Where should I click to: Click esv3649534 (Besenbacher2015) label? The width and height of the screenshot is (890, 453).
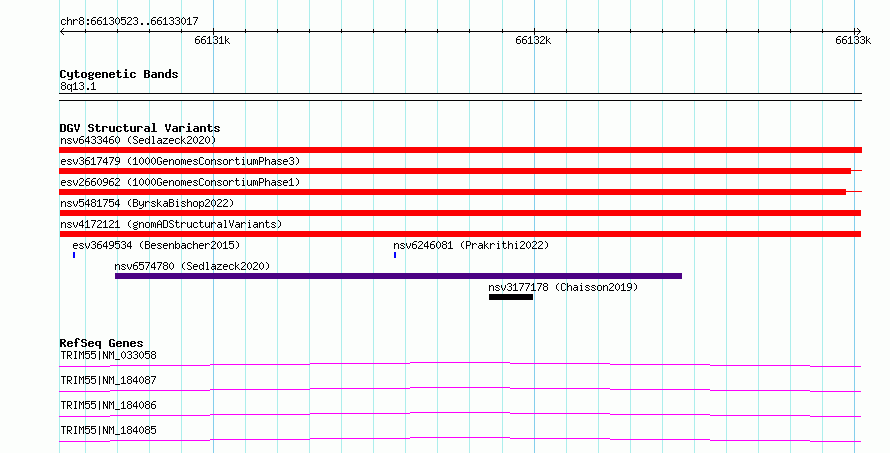point(156,245)
